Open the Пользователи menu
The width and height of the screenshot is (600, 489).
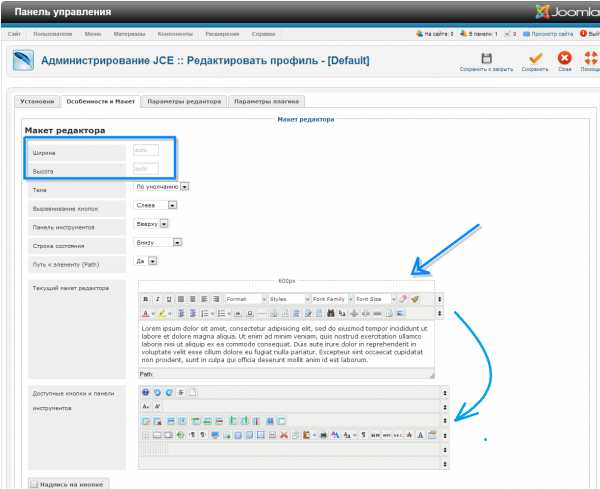pos(53,34)
